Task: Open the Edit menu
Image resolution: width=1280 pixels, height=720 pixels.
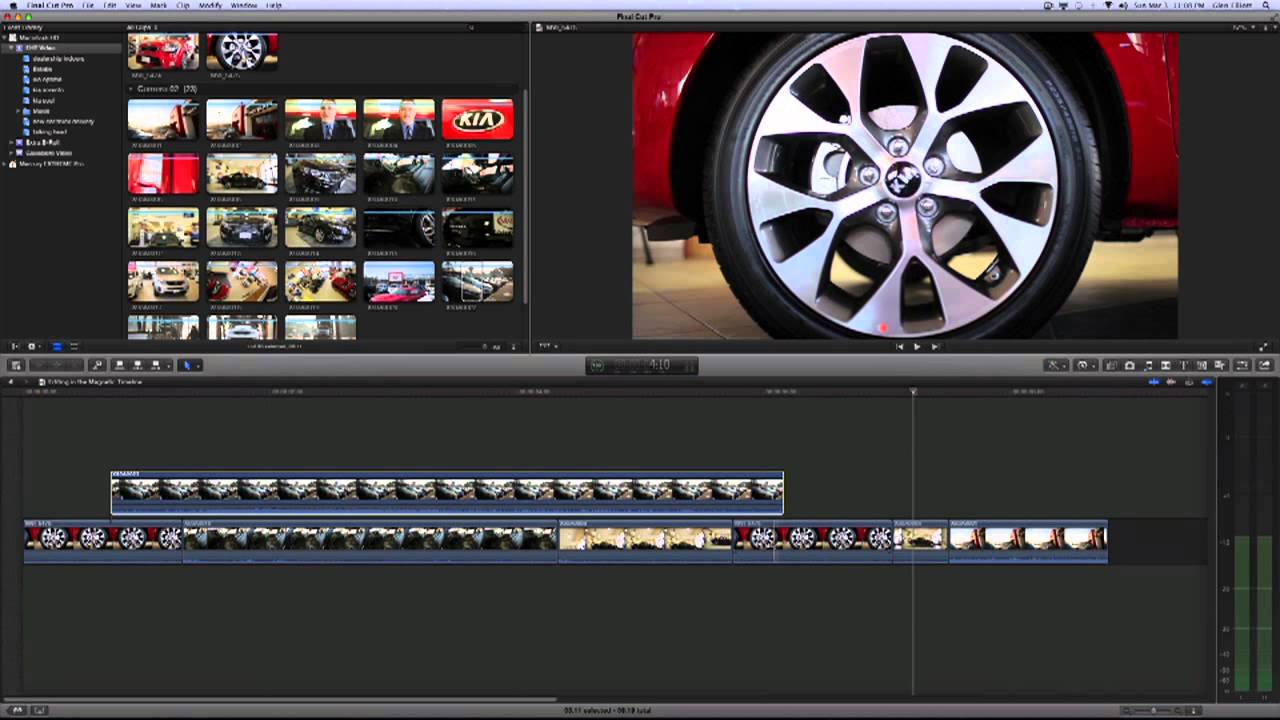Action: [x=110, y=5]
